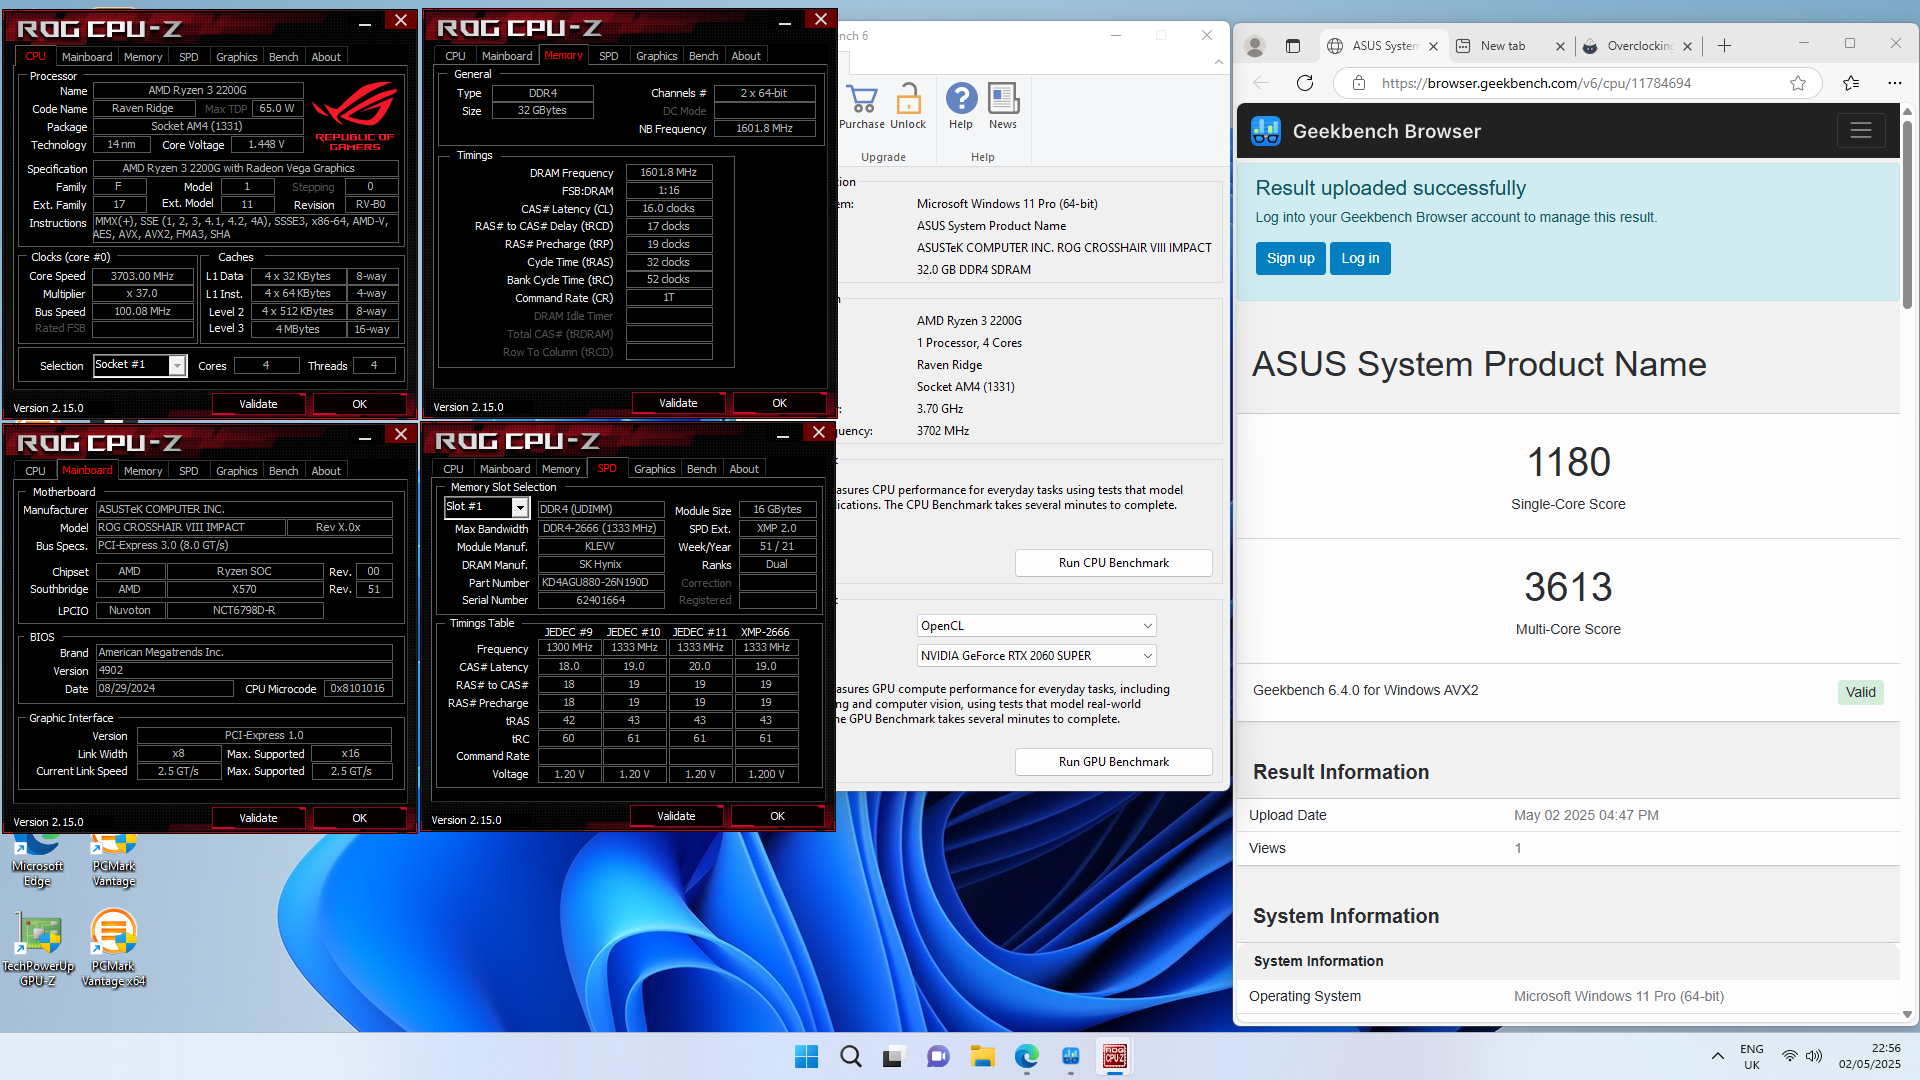
Task: Click the Geekbench Browser logo
Action: pos(1266,131)
